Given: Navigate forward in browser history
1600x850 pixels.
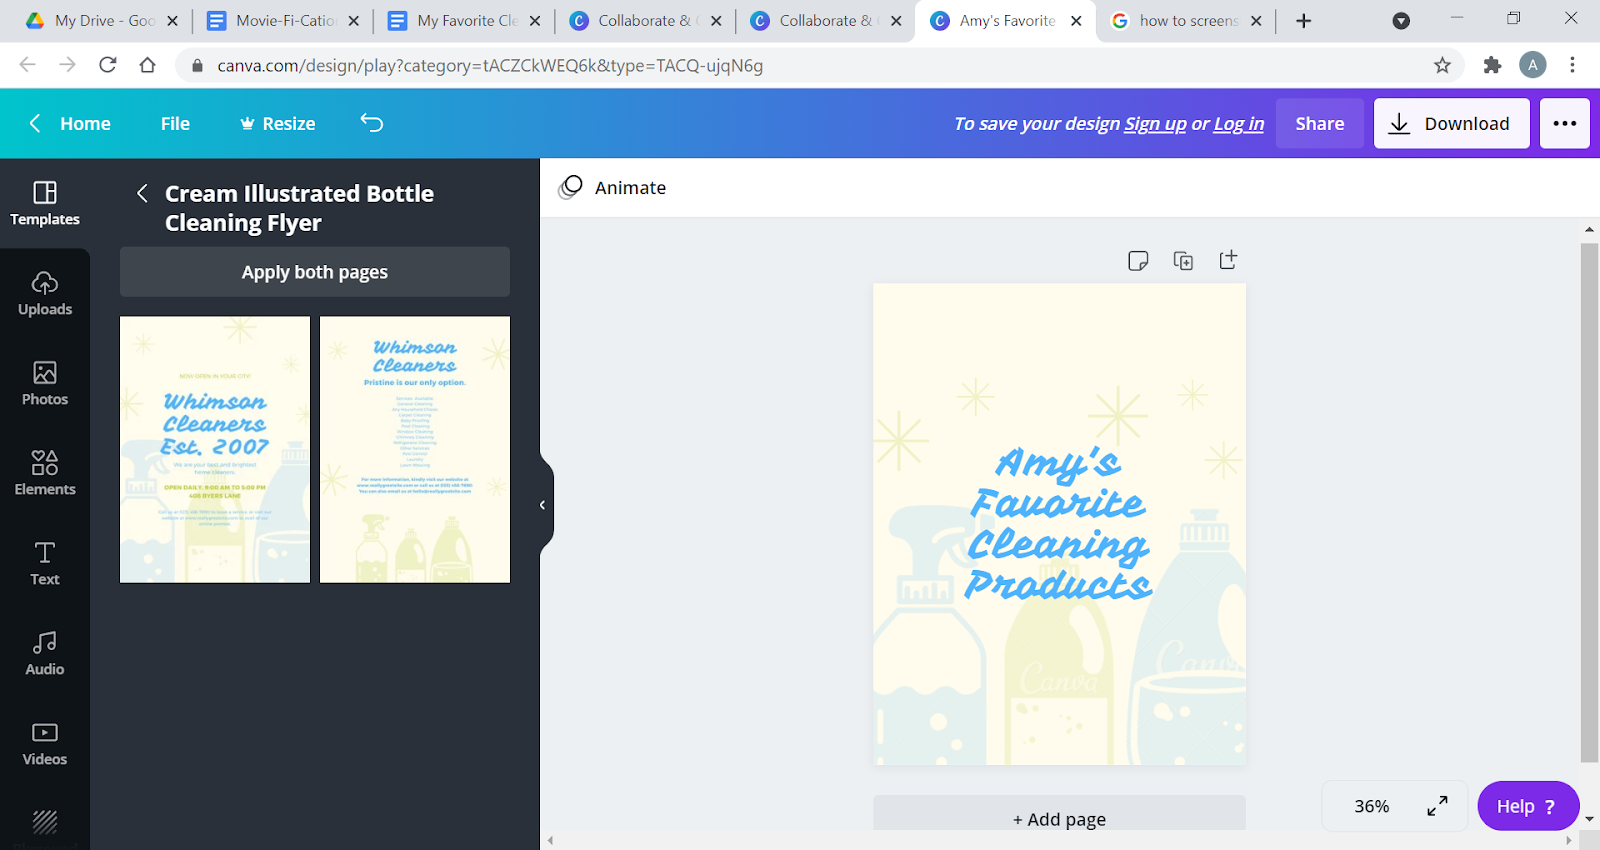Looking at the screenshot, I should click(x=68, y=65).
